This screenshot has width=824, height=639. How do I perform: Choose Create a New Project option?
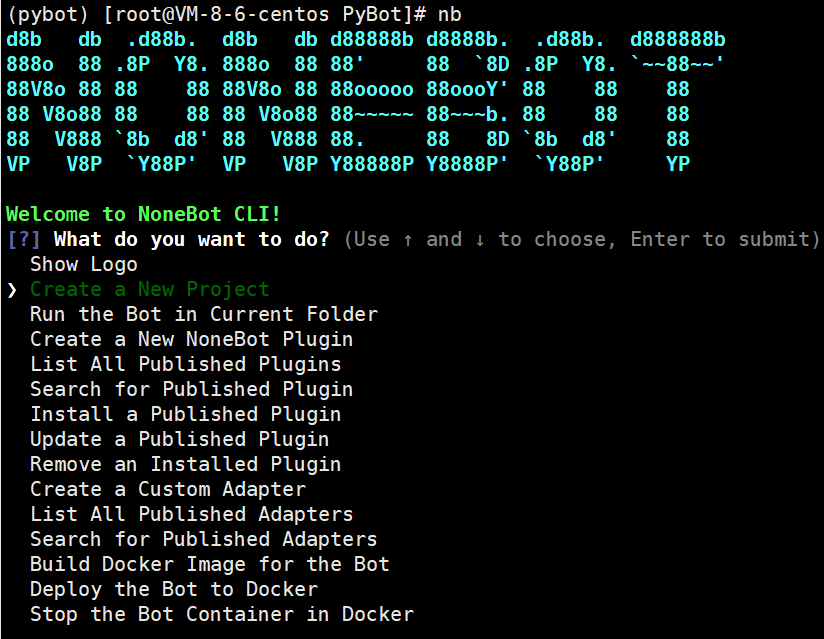pos(150,289)
